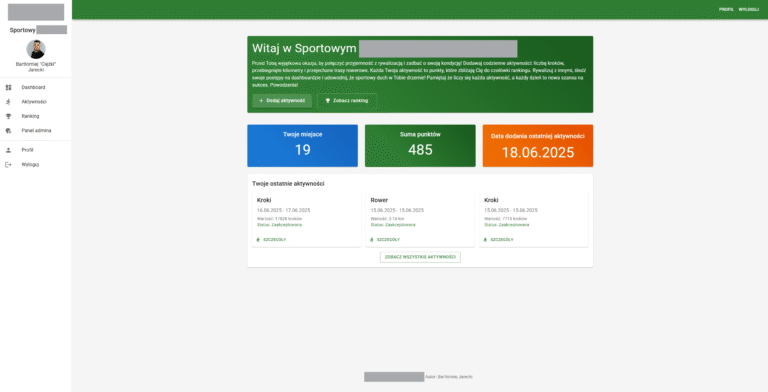Open Dashboard via its sidebar grid icon
Screen dimensions: 768x392
point(8,87)
